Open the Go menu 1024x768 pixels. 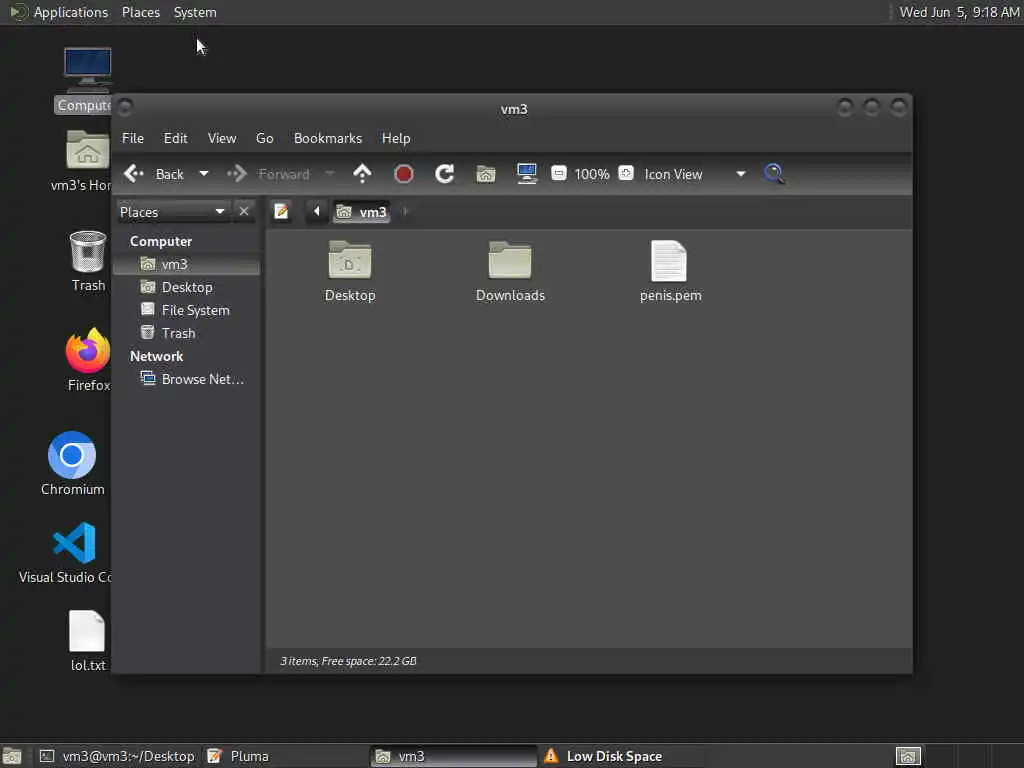(264, 138)
